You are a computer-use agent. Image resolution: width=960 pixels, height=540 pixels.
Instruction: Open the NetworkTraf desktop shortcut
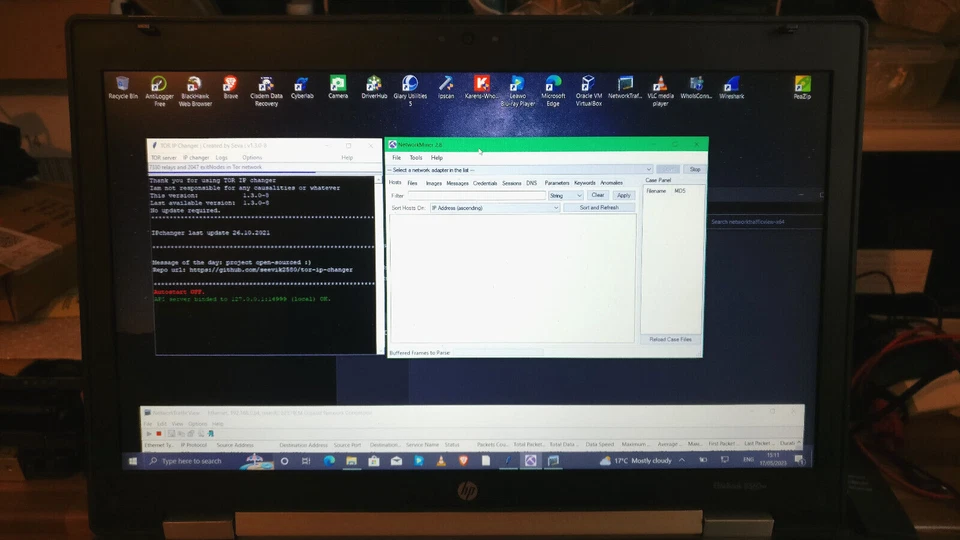tap(624, 88)
